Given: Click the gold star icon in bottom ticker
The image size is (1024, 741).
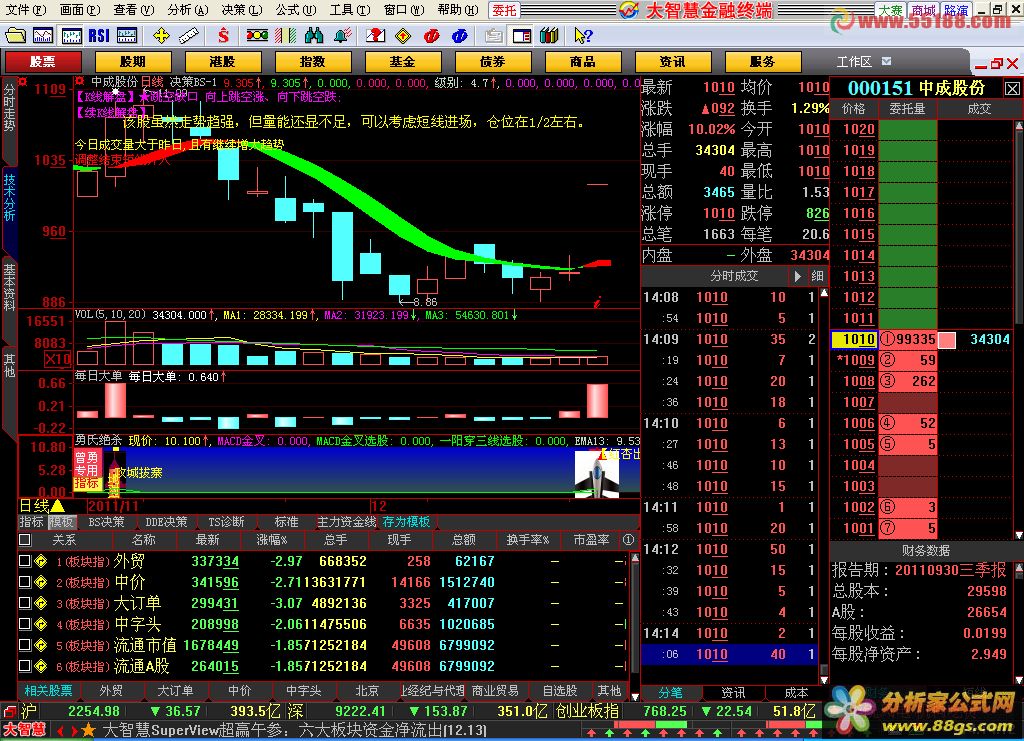Looking at the screenshot, I should [x=88, y=731].
